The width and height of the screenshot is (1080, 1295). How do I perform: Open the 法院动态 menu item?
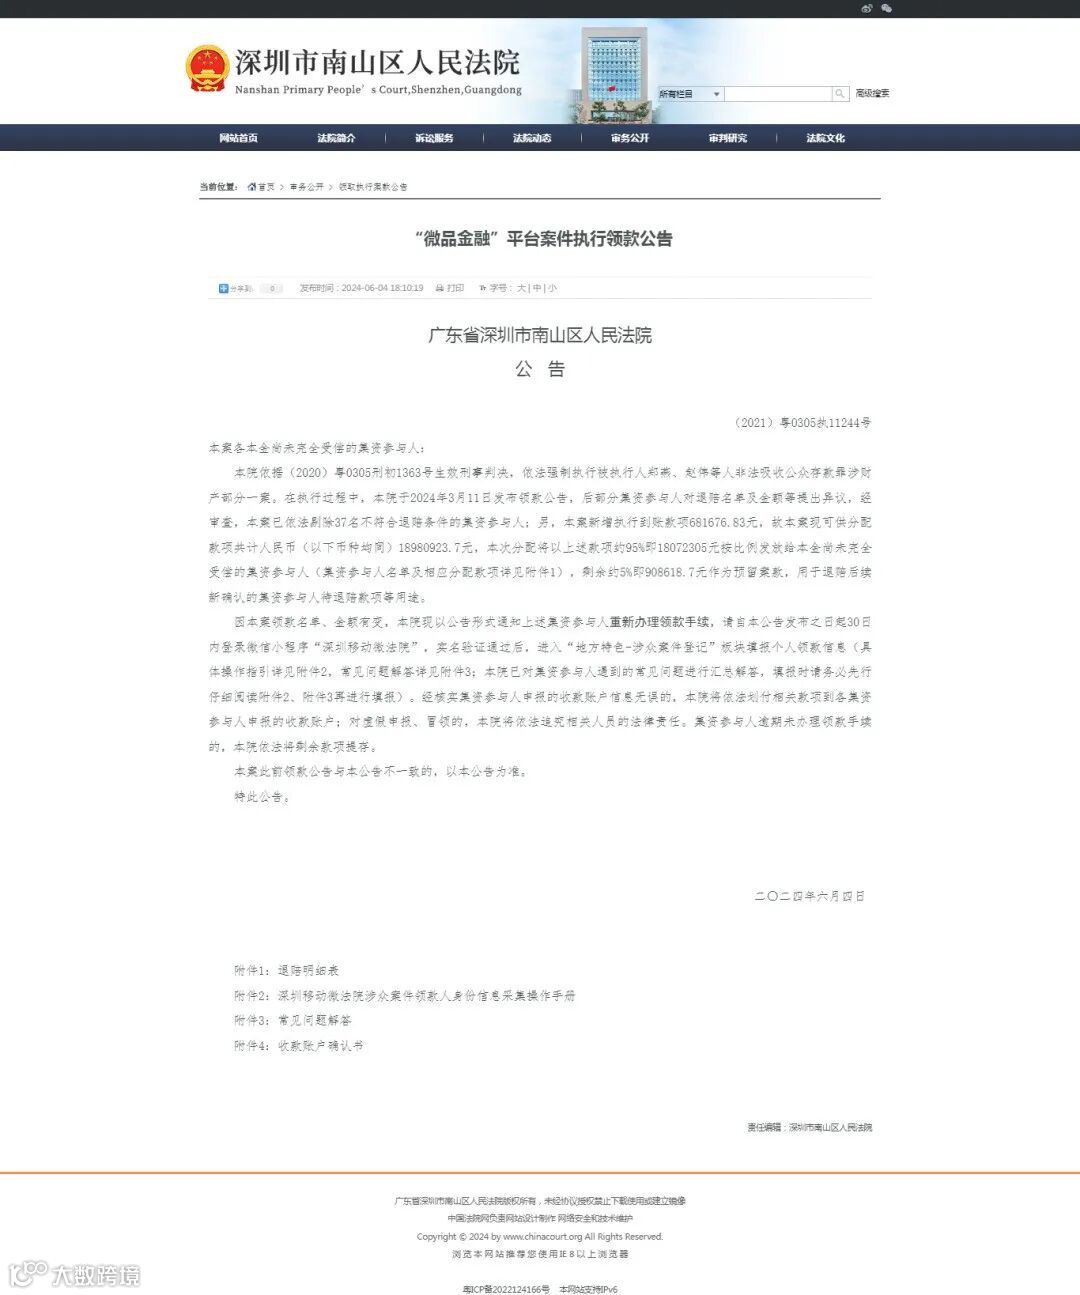click(532, 138)
